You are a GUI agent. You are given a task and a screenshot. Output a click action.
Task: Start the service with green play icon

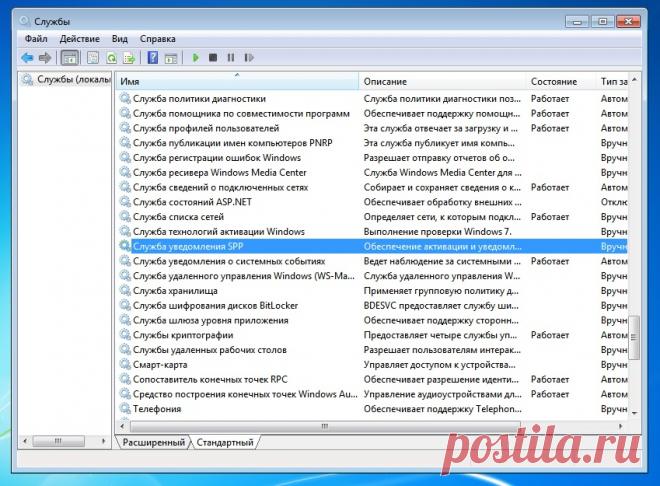tap(195, 58)
